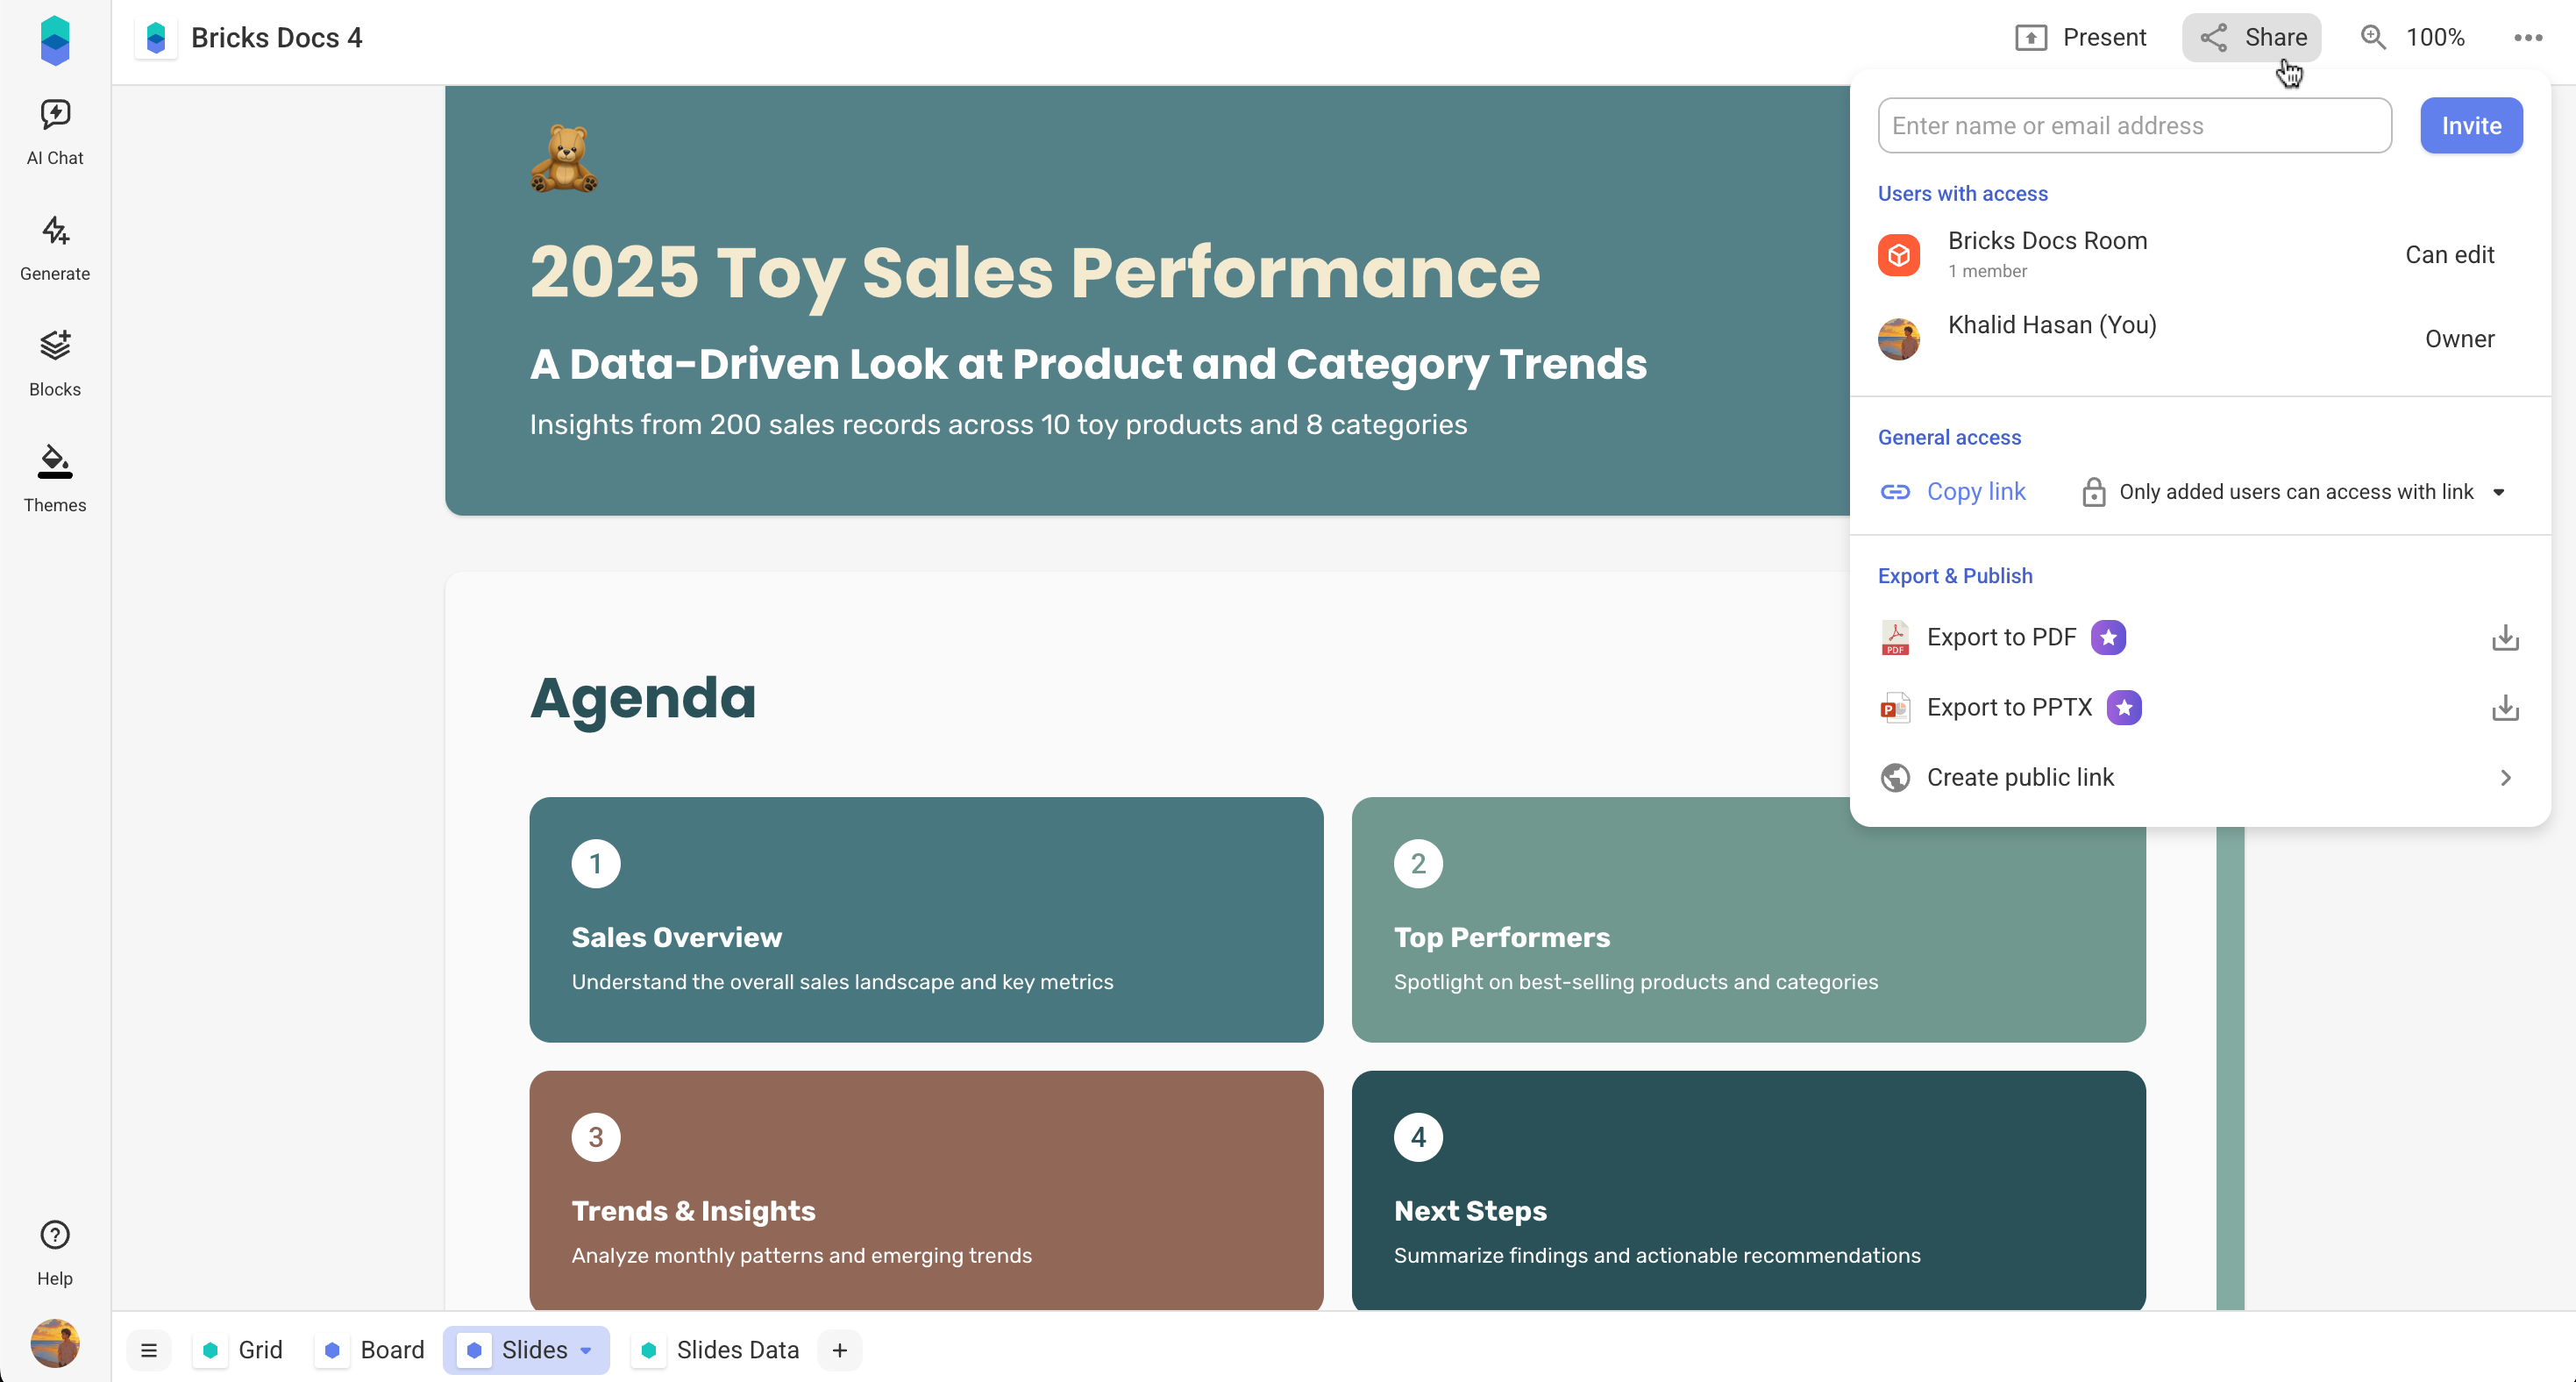Open the Themes panel

tap(55, 479)
